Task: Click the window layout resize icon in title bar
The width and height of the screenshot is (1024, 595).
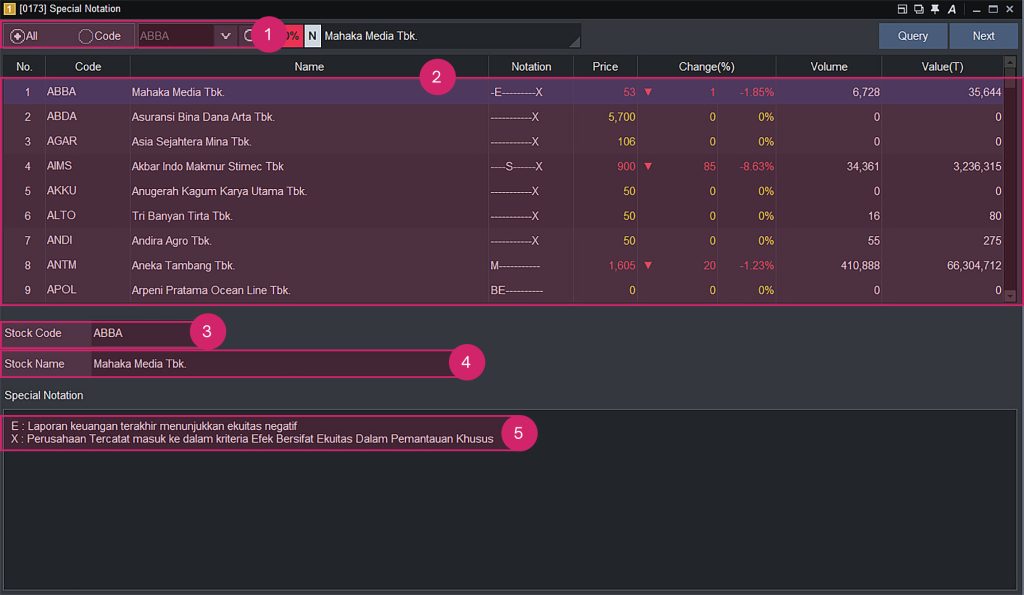Action: pyautogui.click(x=903, y=9)
